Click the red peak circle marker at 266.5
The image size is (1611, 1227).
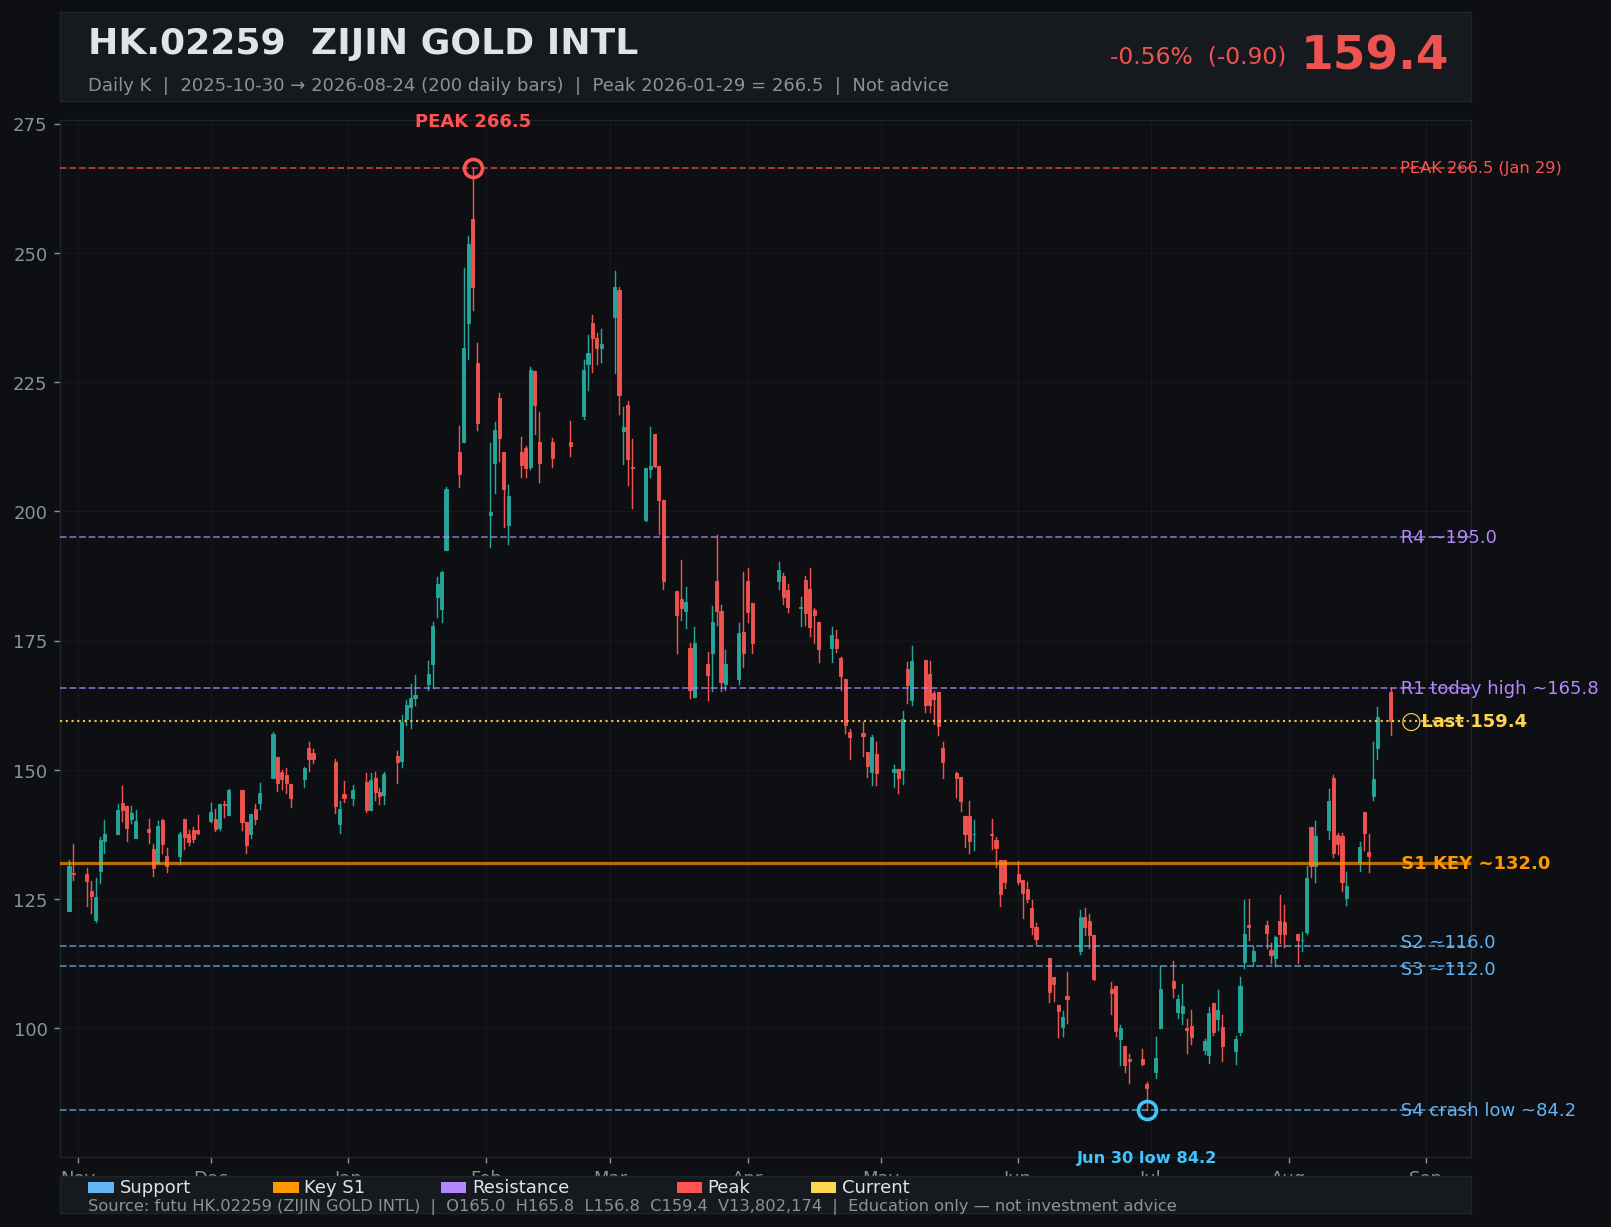click(473, 168)
